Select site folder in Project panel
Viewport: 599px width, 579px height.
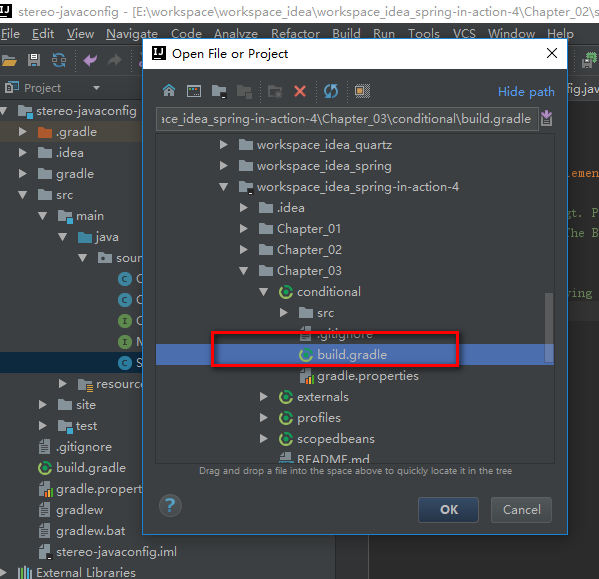[86, 405]
